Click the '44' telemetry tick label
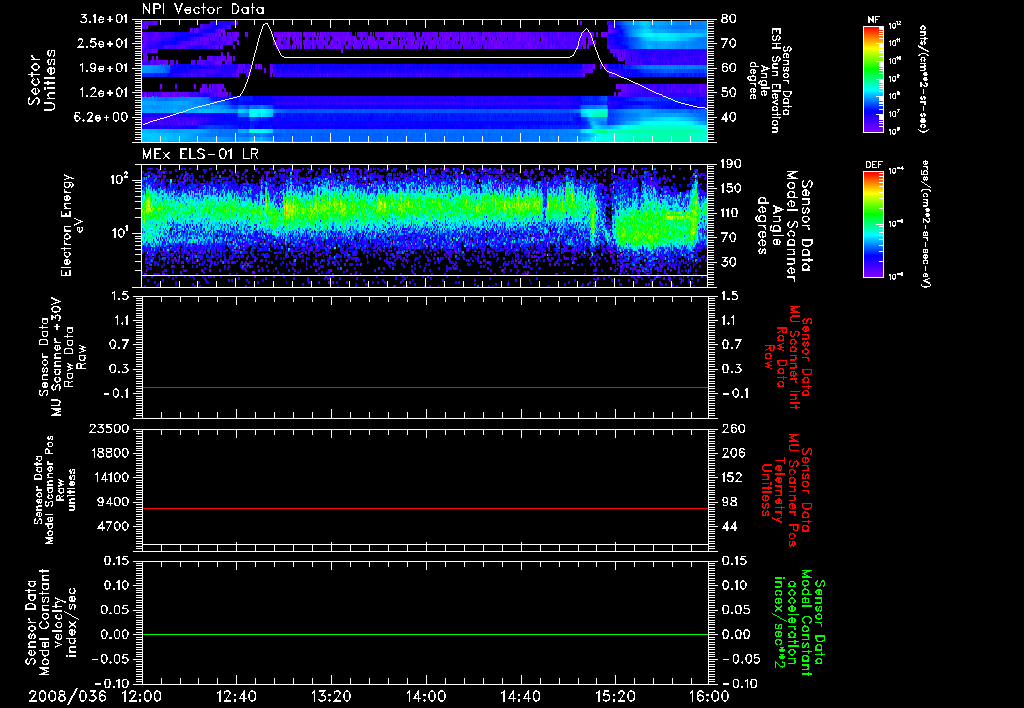 [729, 526]
